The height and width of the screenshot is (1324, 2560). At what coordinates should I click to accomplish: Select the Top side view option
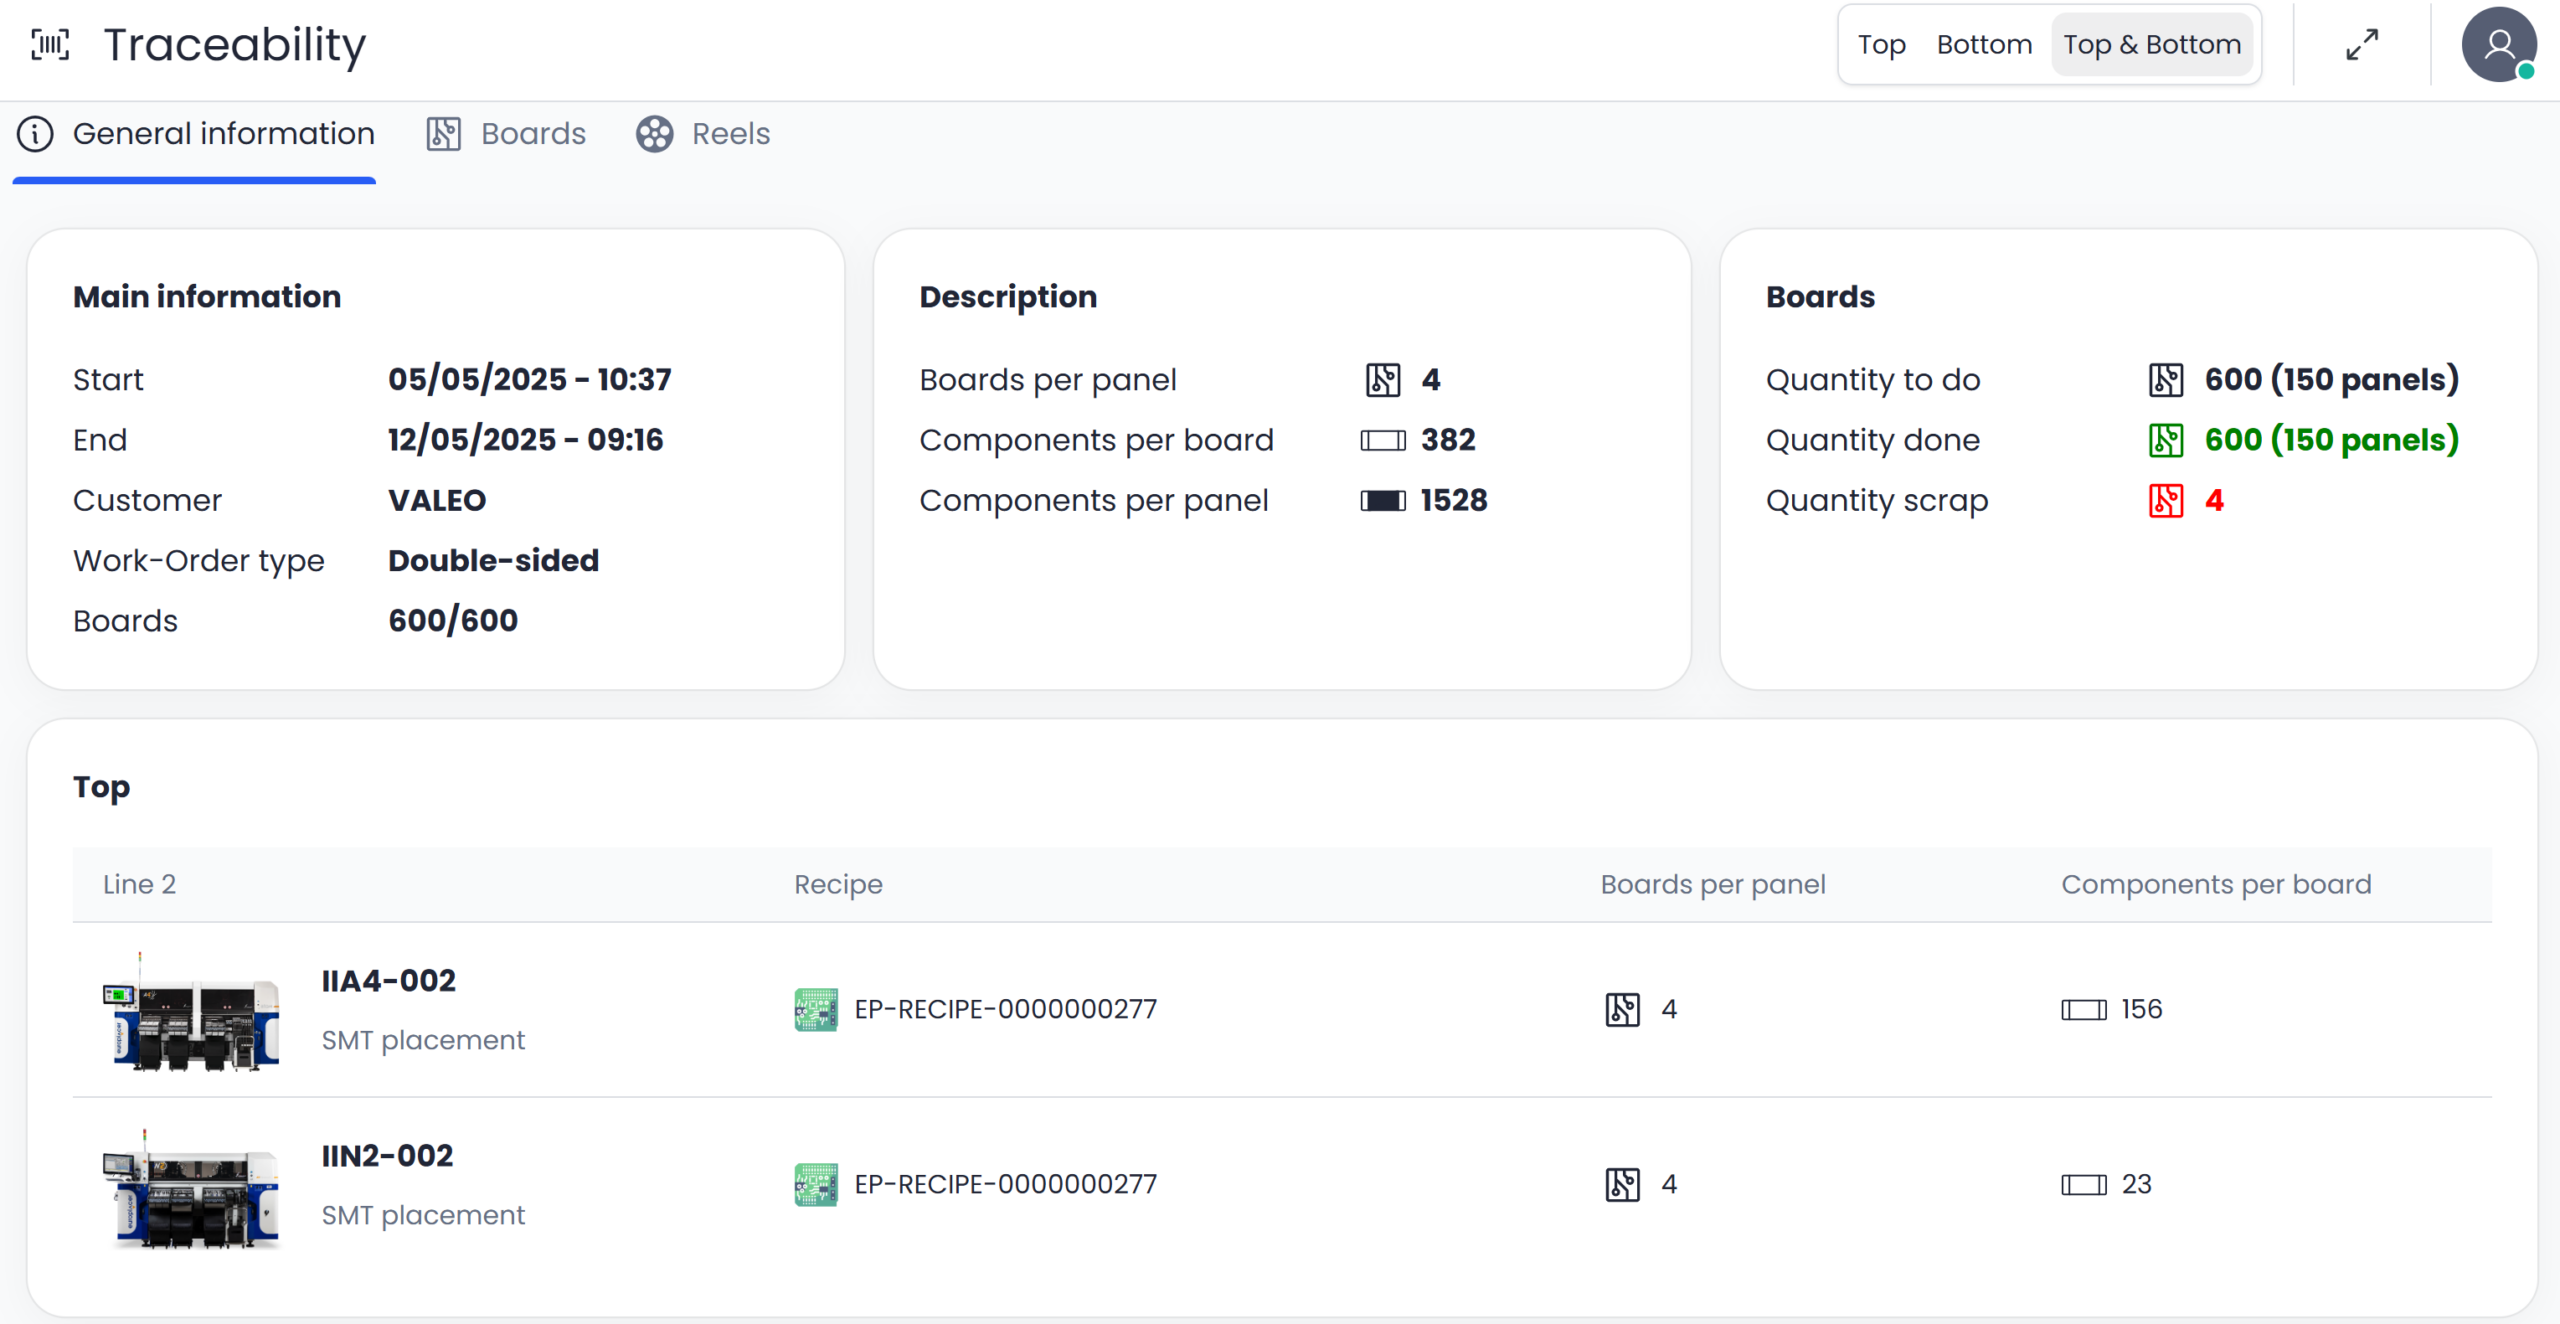click(x=1881, y=45)
